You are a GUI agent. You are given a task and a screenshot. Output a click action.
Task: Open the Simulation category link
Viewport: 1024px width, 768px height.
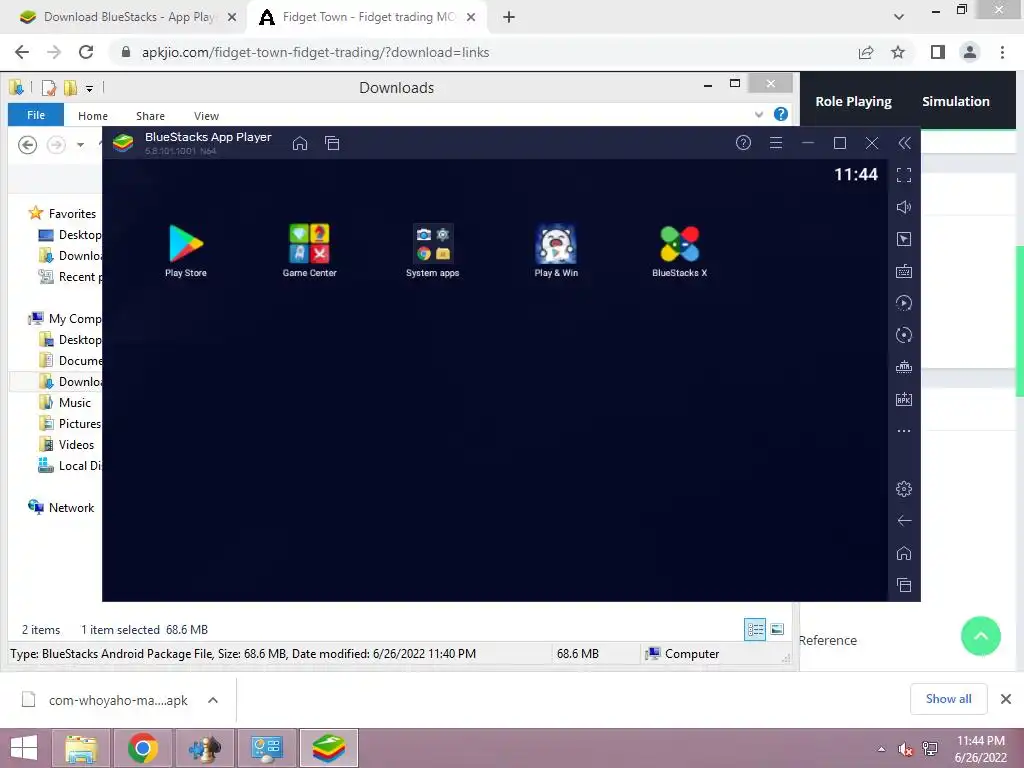coord(955,101)
